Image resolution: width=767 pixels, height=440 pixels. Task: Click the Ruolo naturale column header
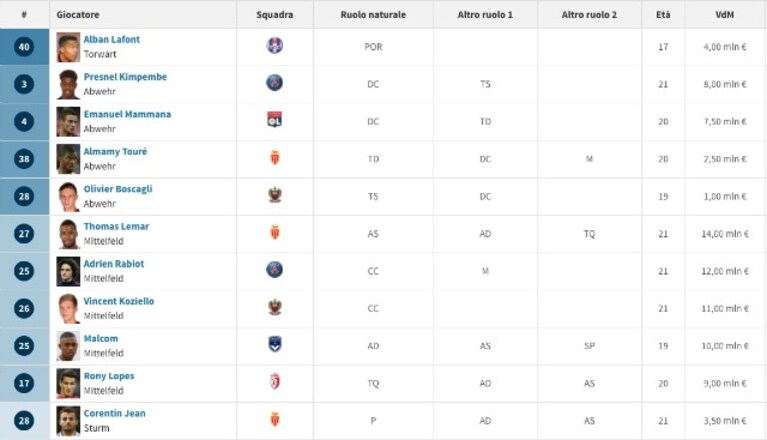[x=373, y=15]
